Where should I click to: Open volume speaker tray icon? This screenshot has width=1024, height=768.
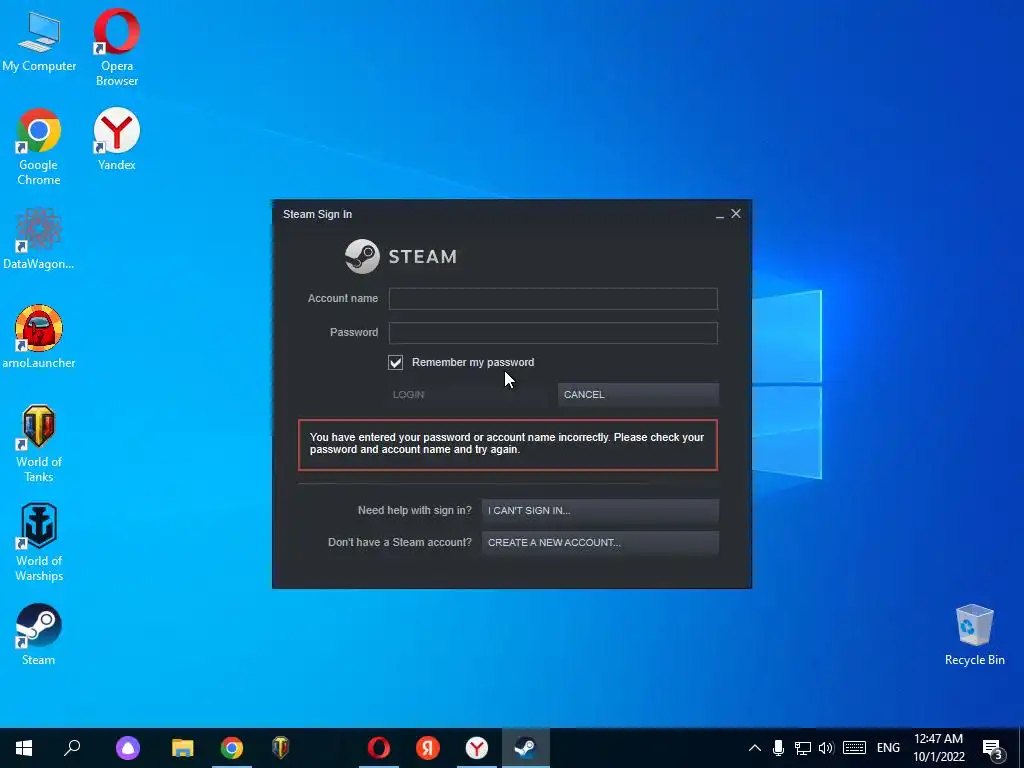point(826,748)
